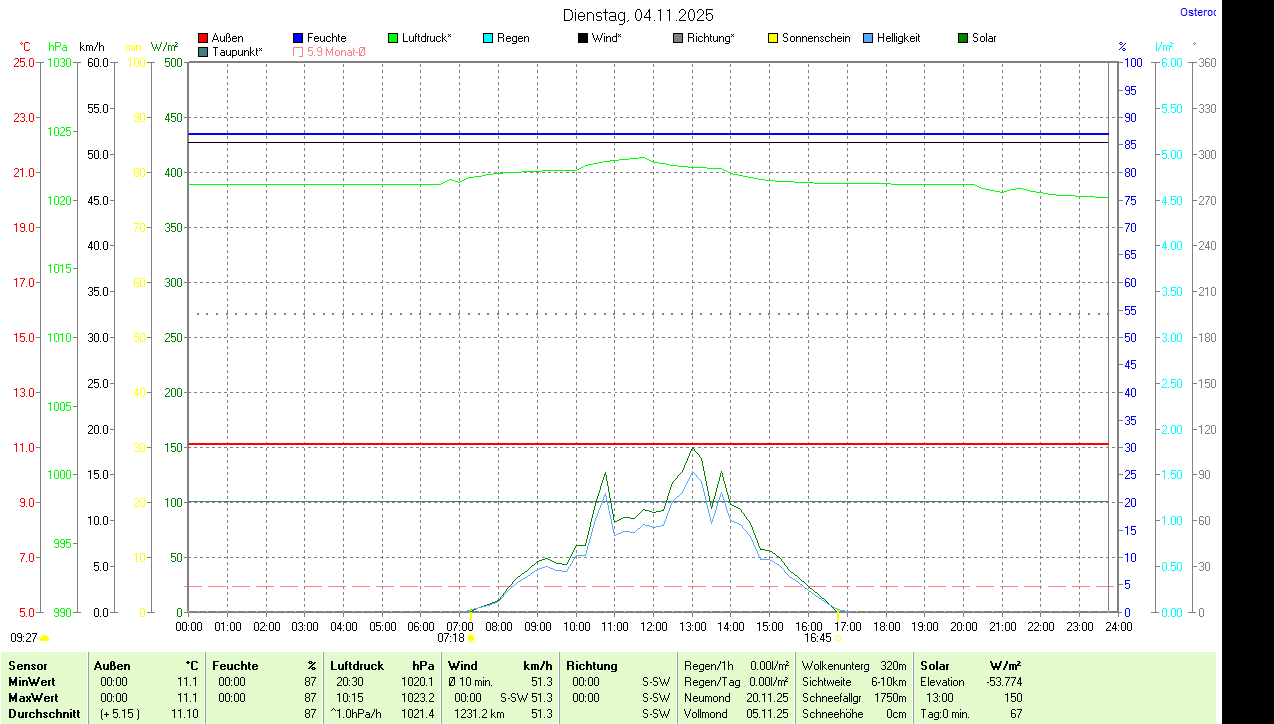
Task: Toggle the 5.9 Monat-Ø outline box
Action: point(298,51)
